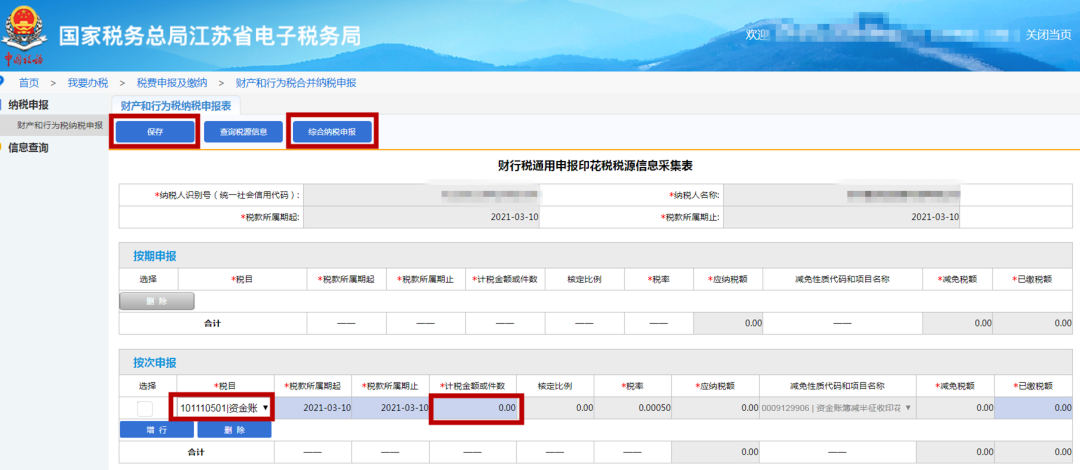Click the blue bullet icon beside 首页
This screenshot has width=1080, height=470.
click(x=2, y=81)
